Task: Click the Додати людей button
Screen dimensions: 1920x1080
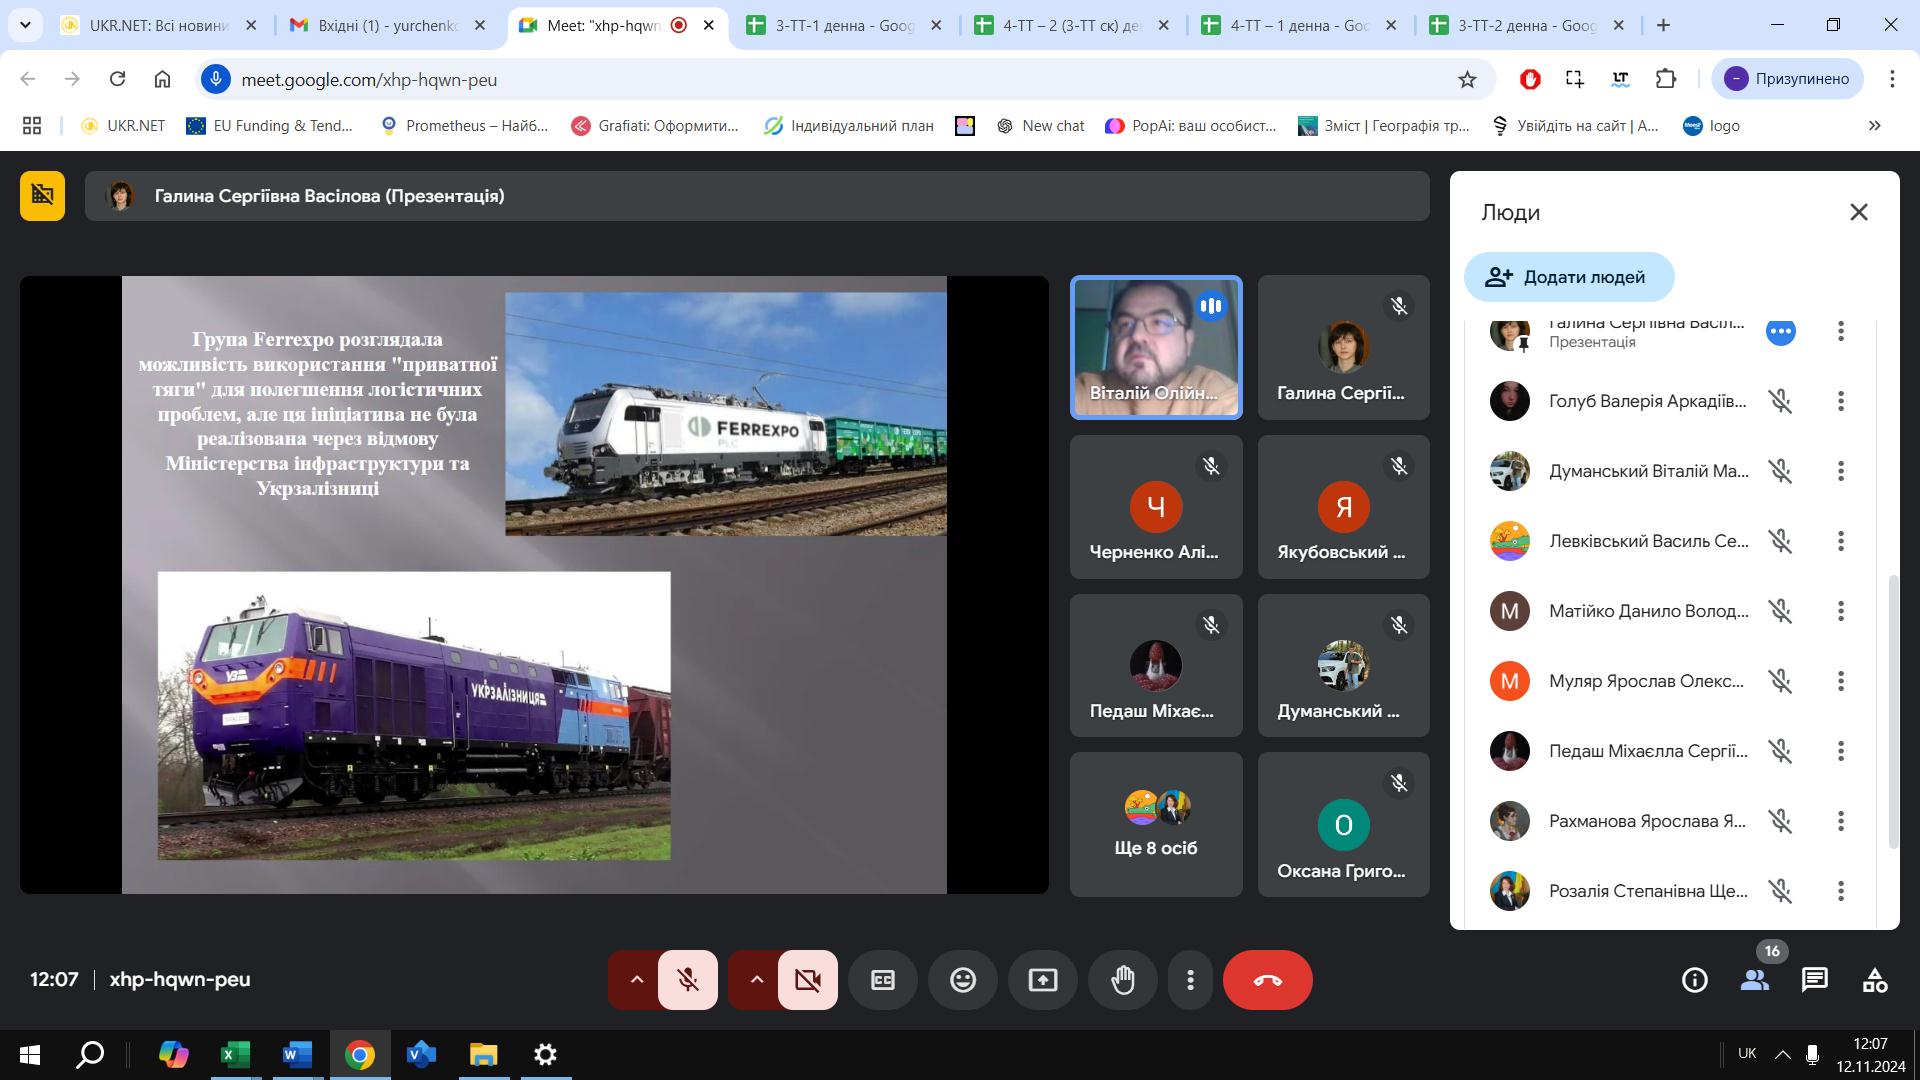Action: (1569, 277)
